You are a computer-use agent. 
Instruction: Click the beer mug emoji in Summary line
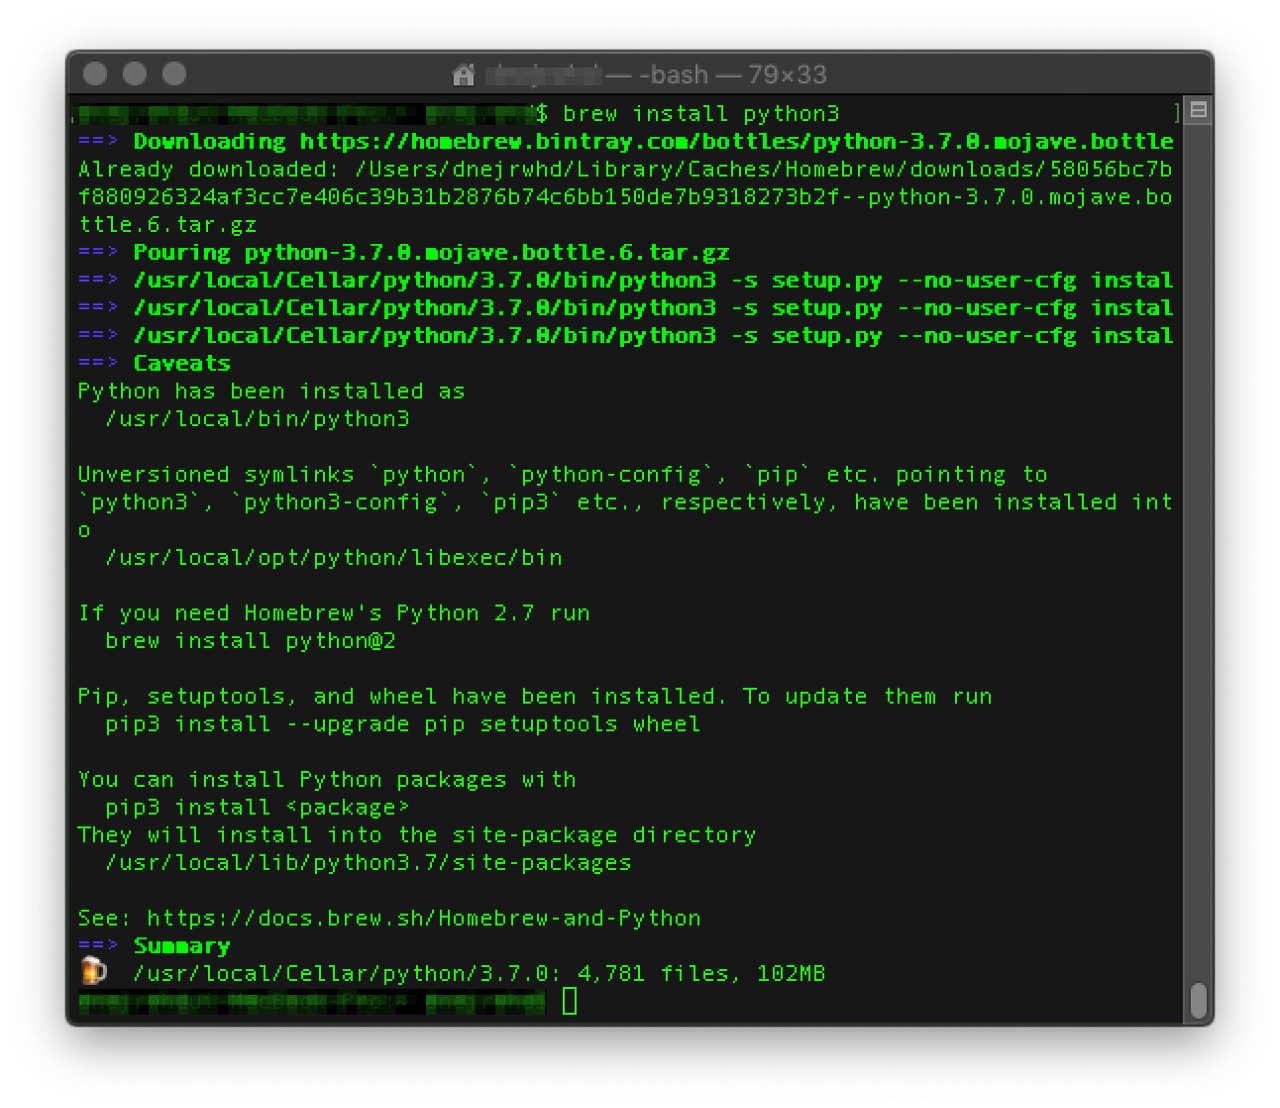tap(92, 970)
